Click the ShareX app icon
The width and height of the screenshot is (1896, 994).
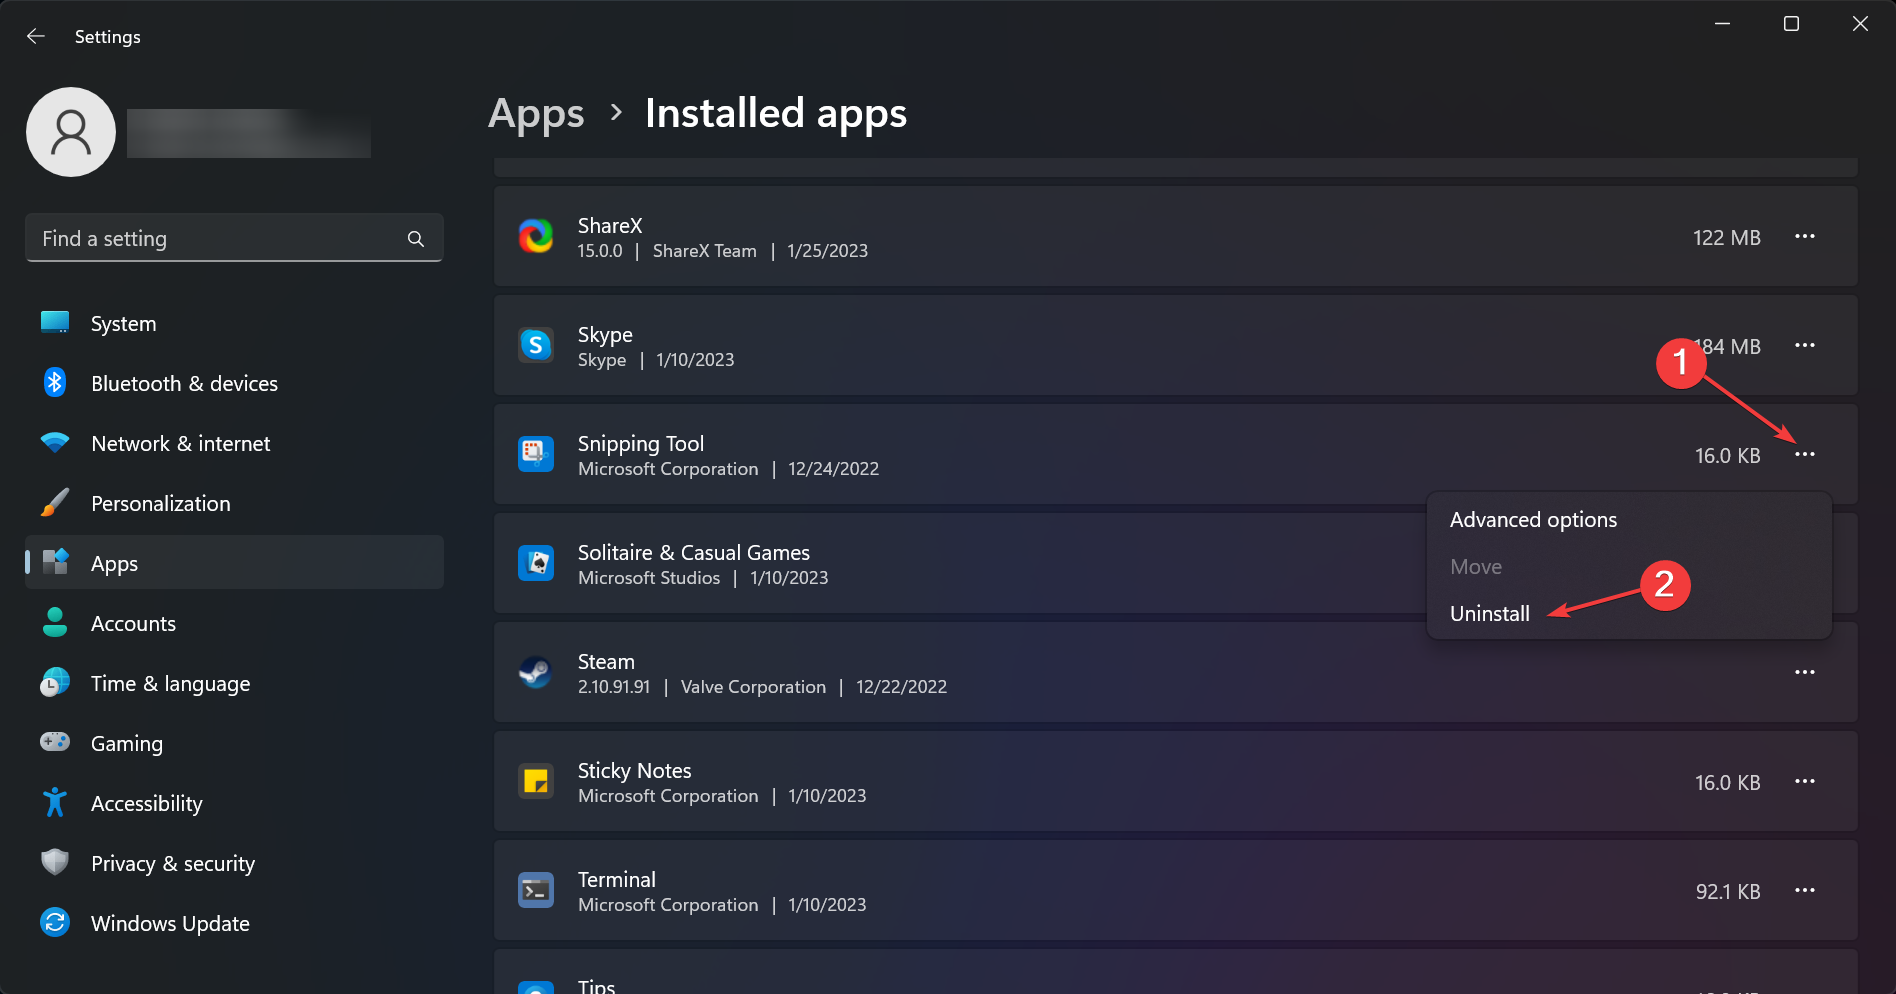pyautogui.click(x=536, y=237)
